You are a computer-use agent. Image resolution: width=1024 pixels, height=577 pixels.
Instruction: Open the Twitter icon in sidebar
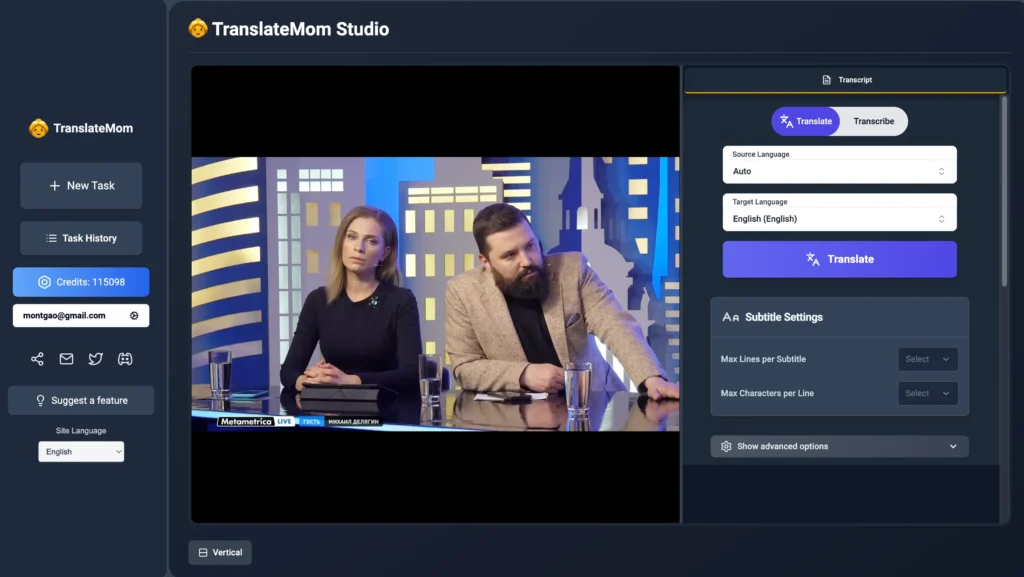coord(94,358)
